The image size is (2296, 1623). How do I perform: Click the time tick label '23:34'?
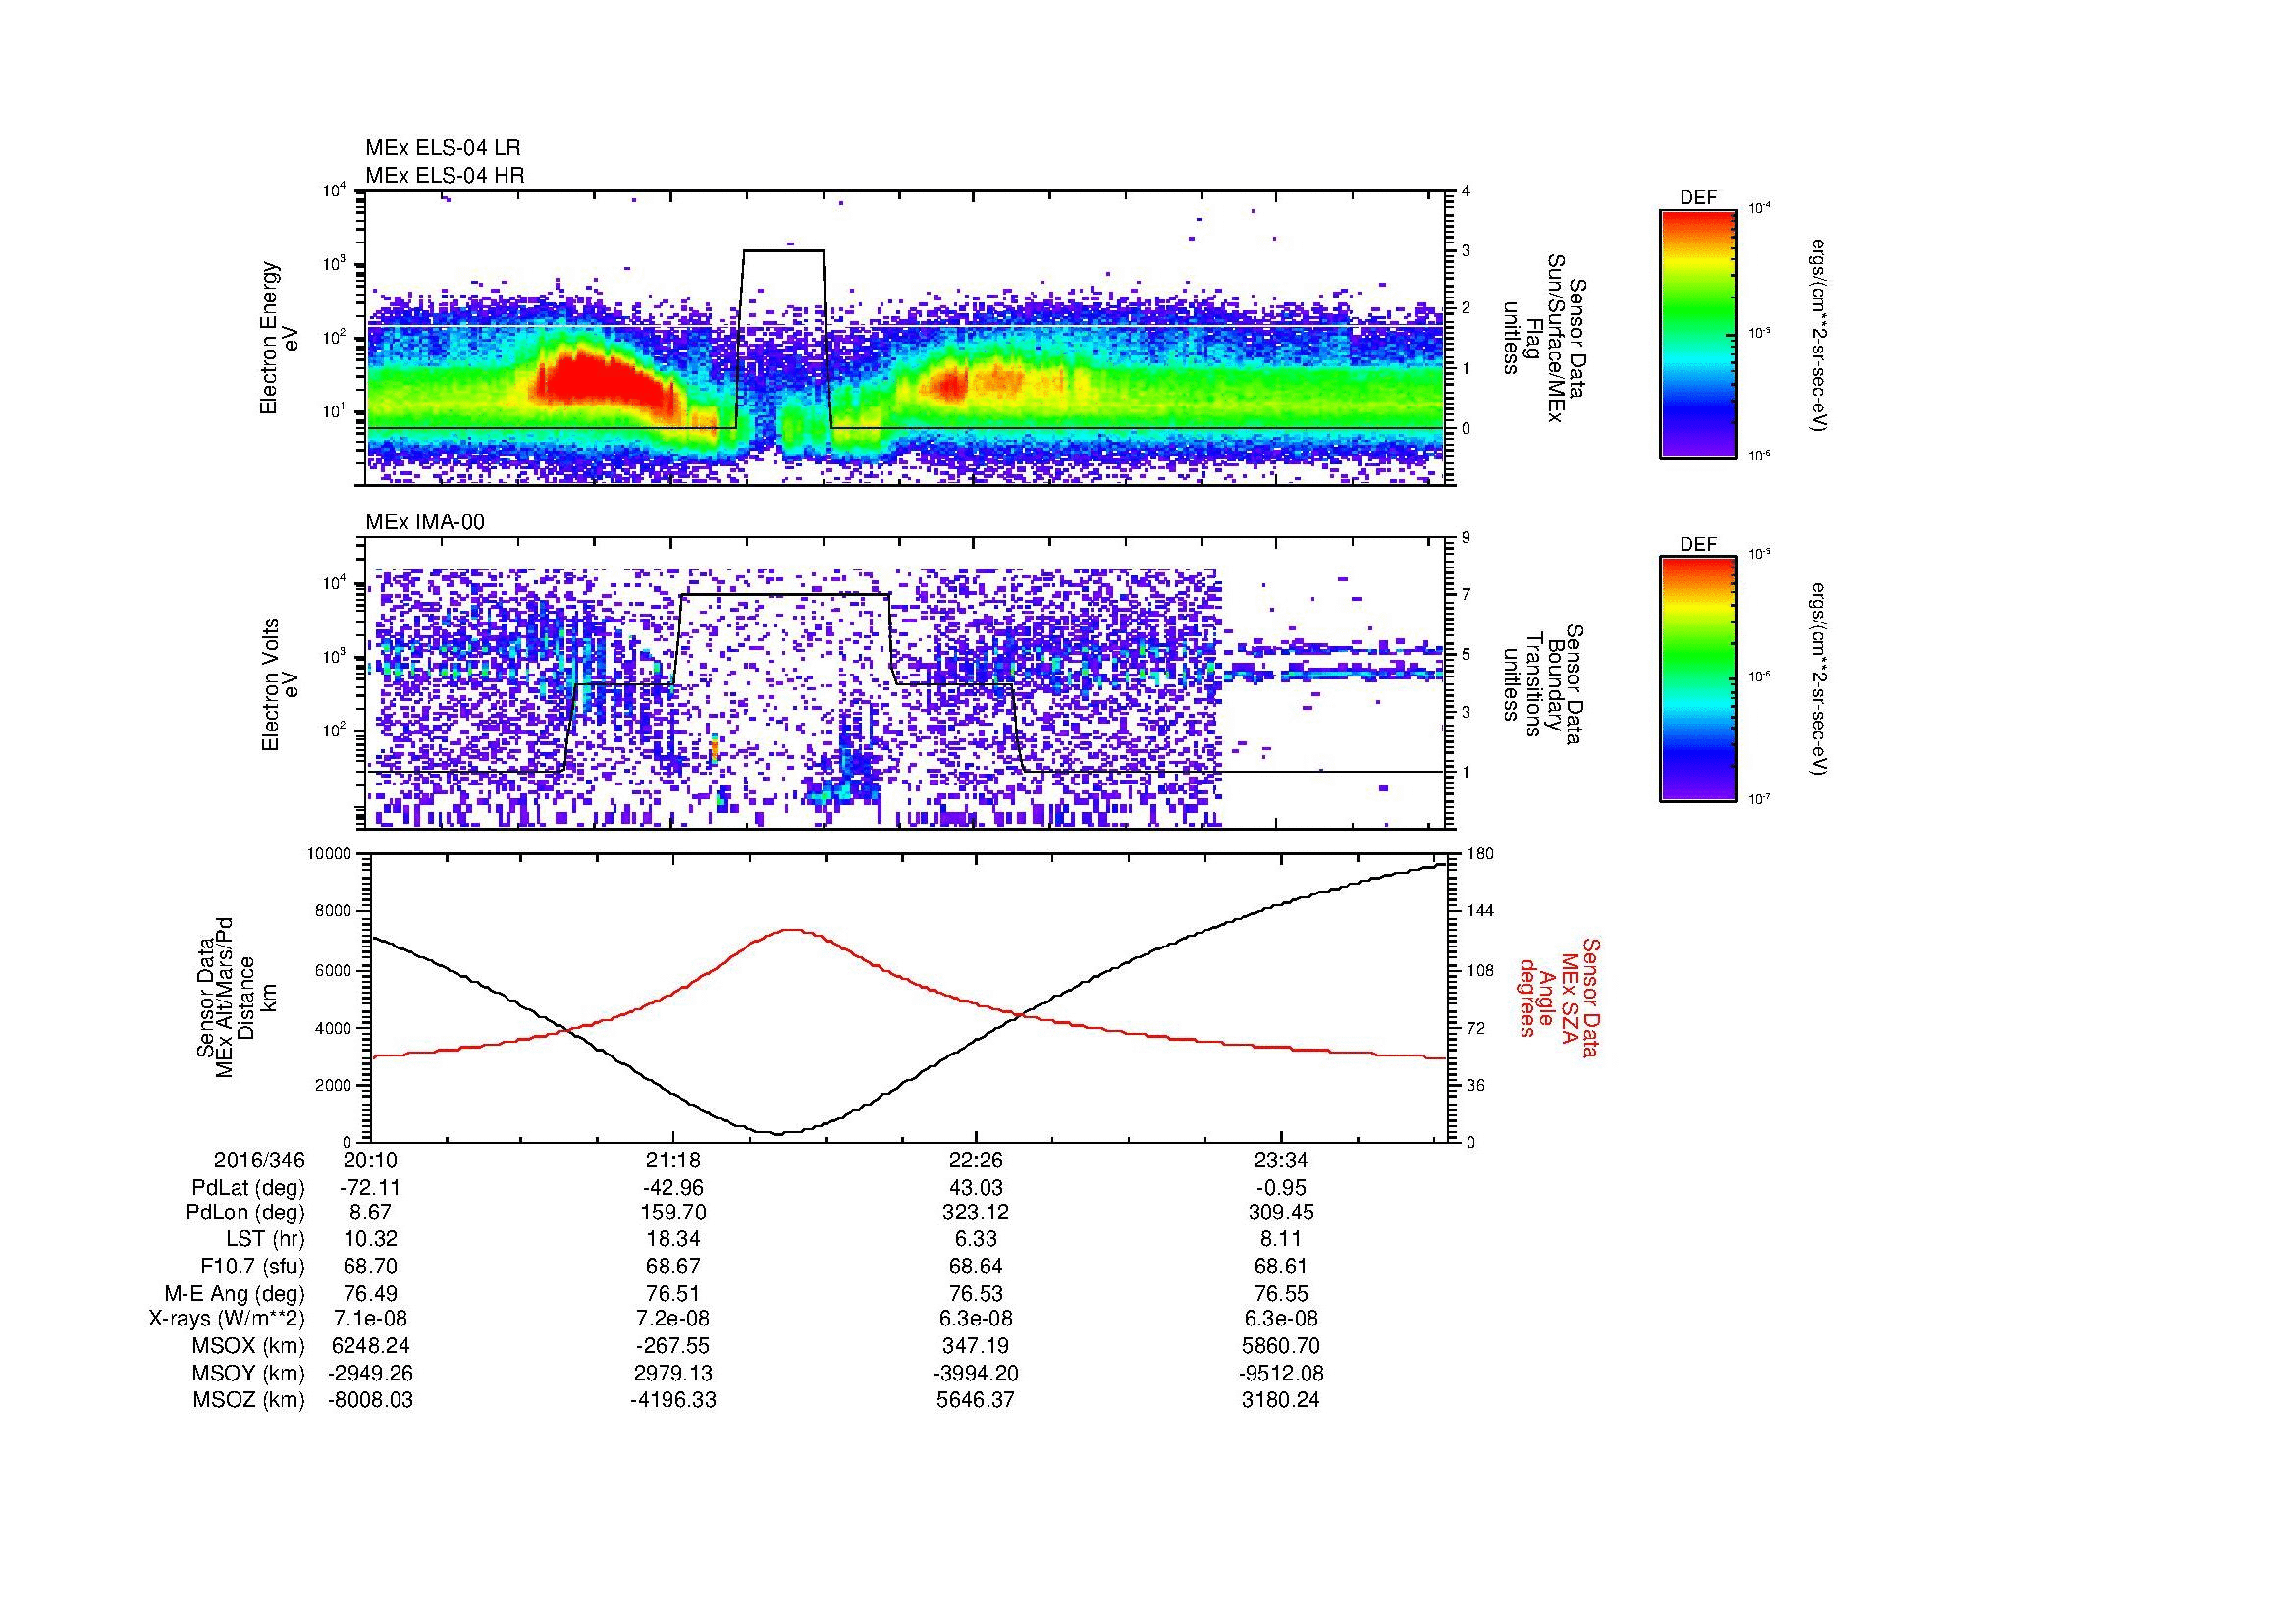1281,1161
